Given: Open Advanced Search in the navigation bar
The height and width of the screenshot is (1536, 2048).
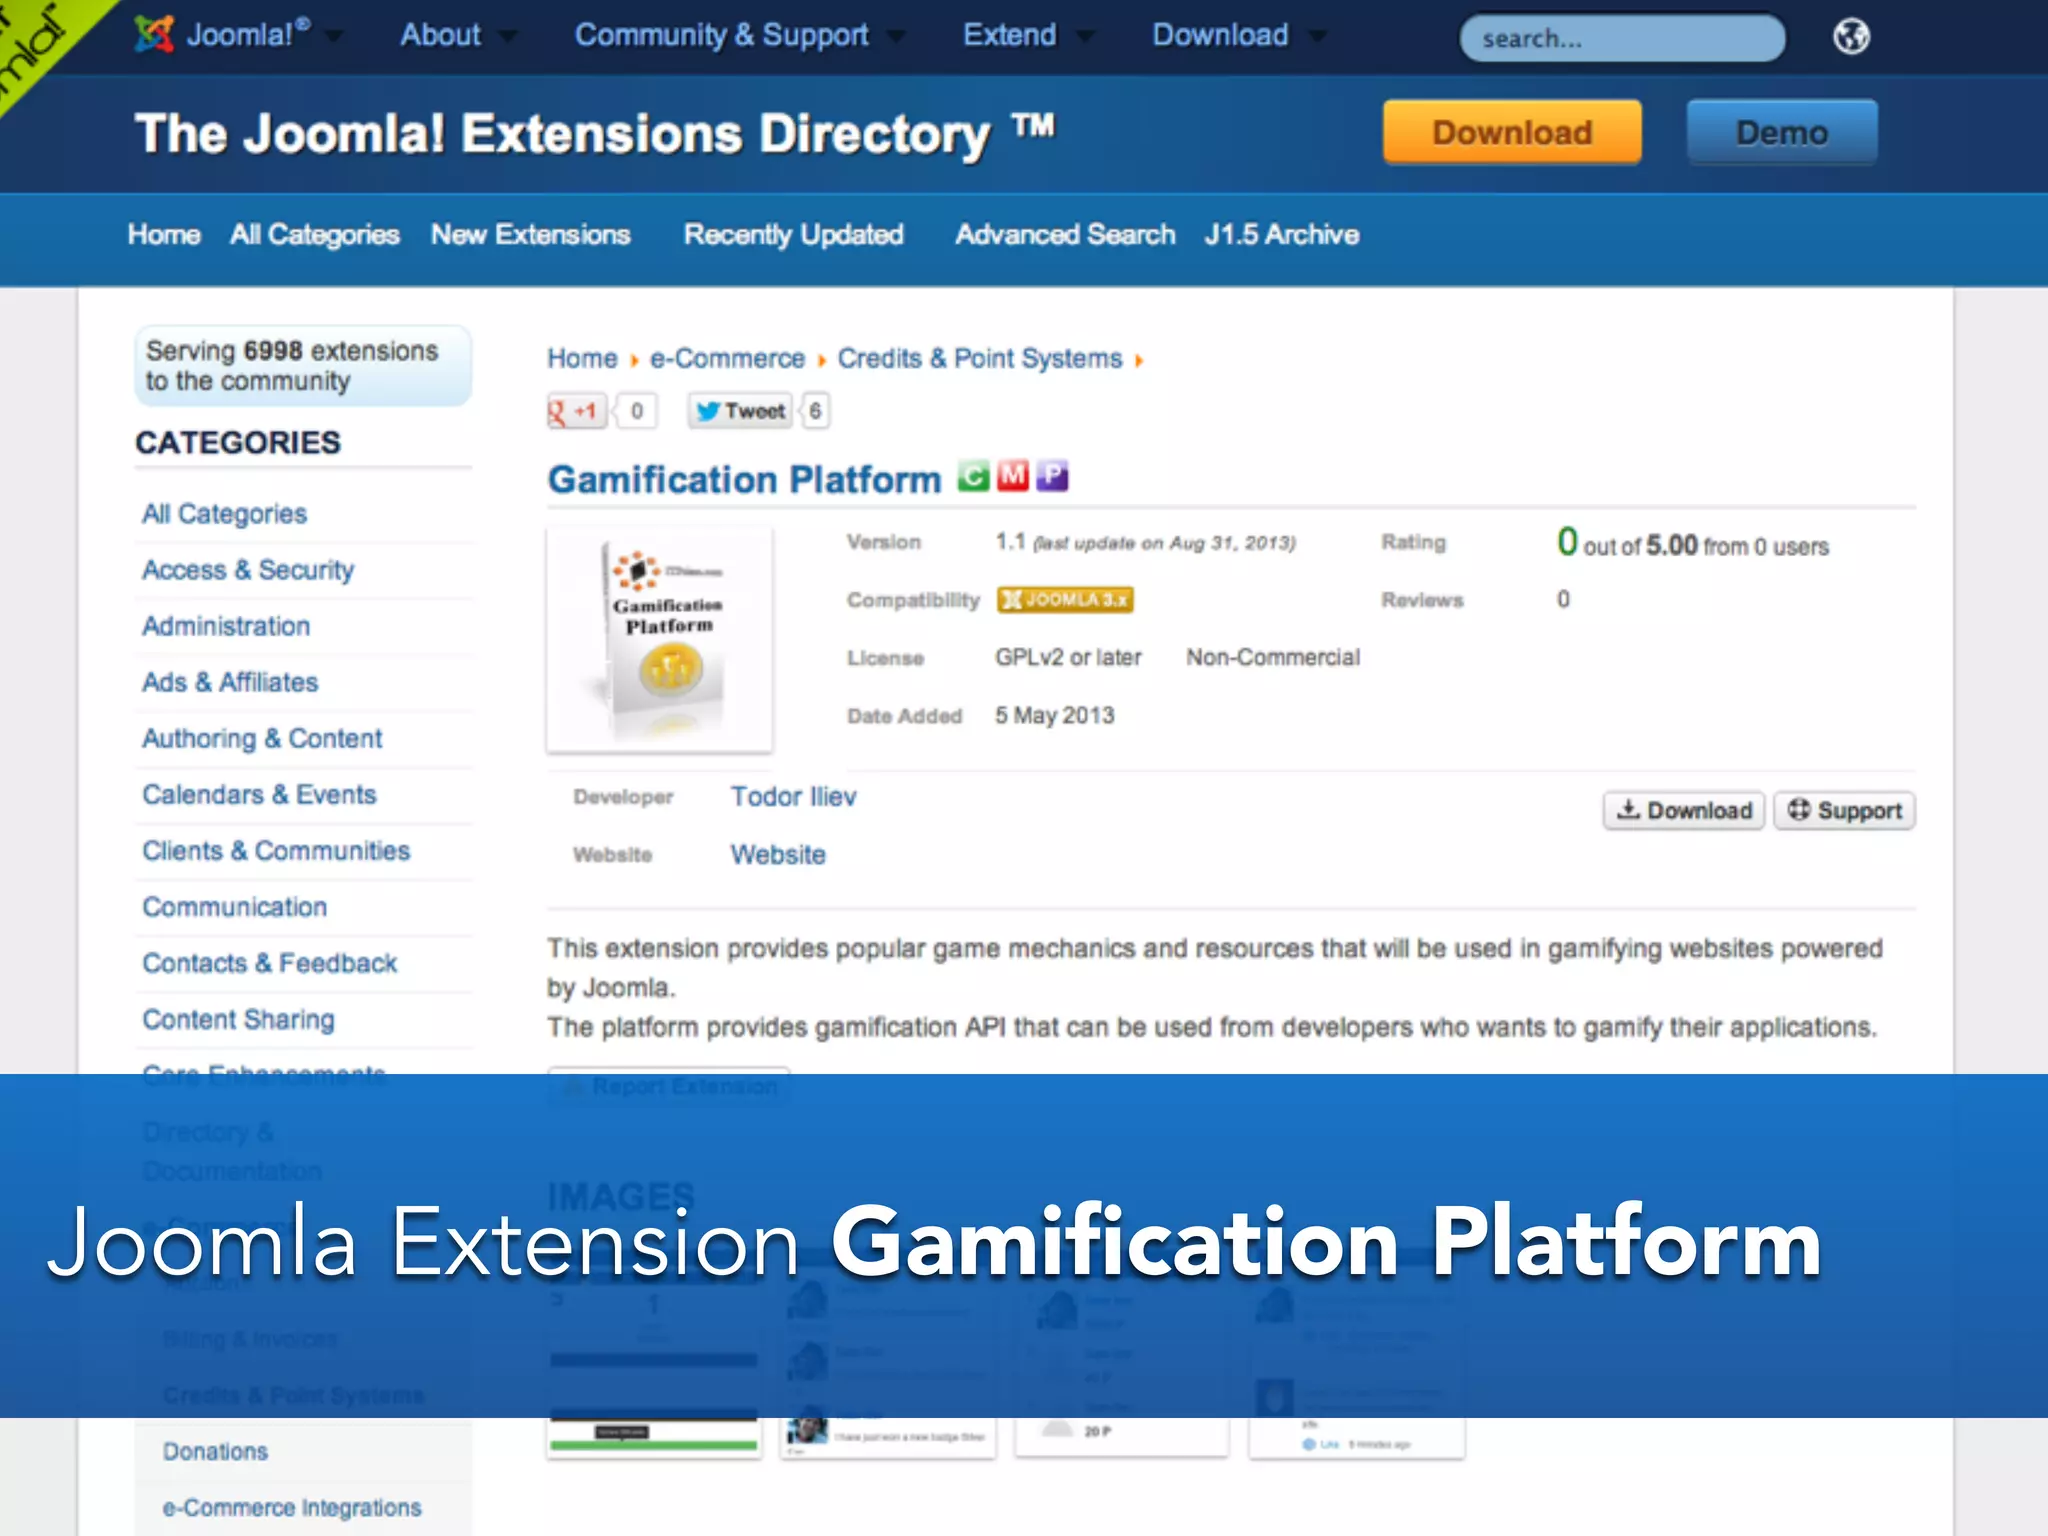Looking at the screenshot, I should (x=1065, y=234).
